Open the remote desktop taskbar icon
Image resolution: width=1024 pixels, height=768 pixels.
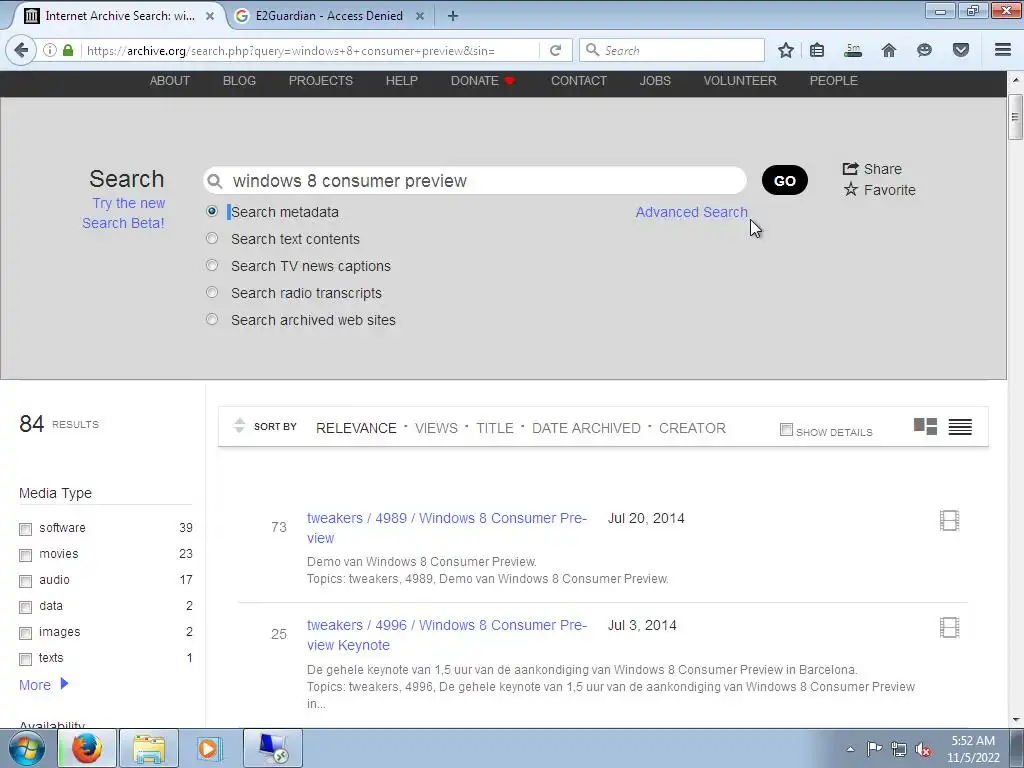[273, 748]
